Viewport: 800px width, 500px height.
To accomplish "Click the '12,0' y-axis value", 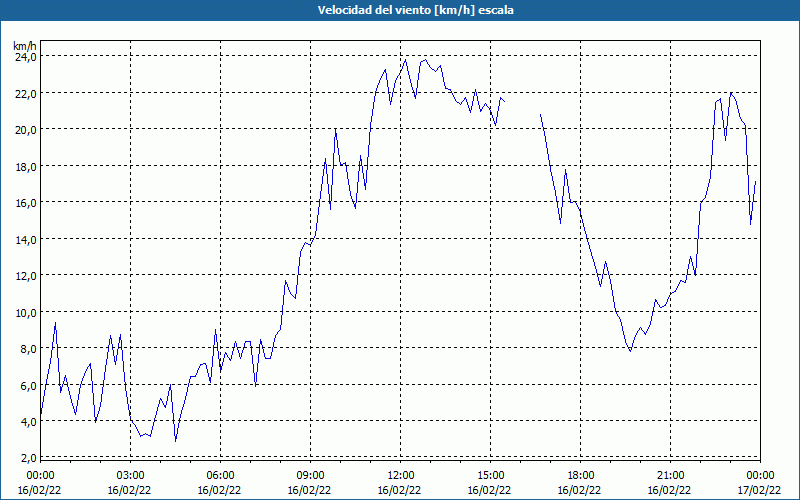I will pos(25,276).
